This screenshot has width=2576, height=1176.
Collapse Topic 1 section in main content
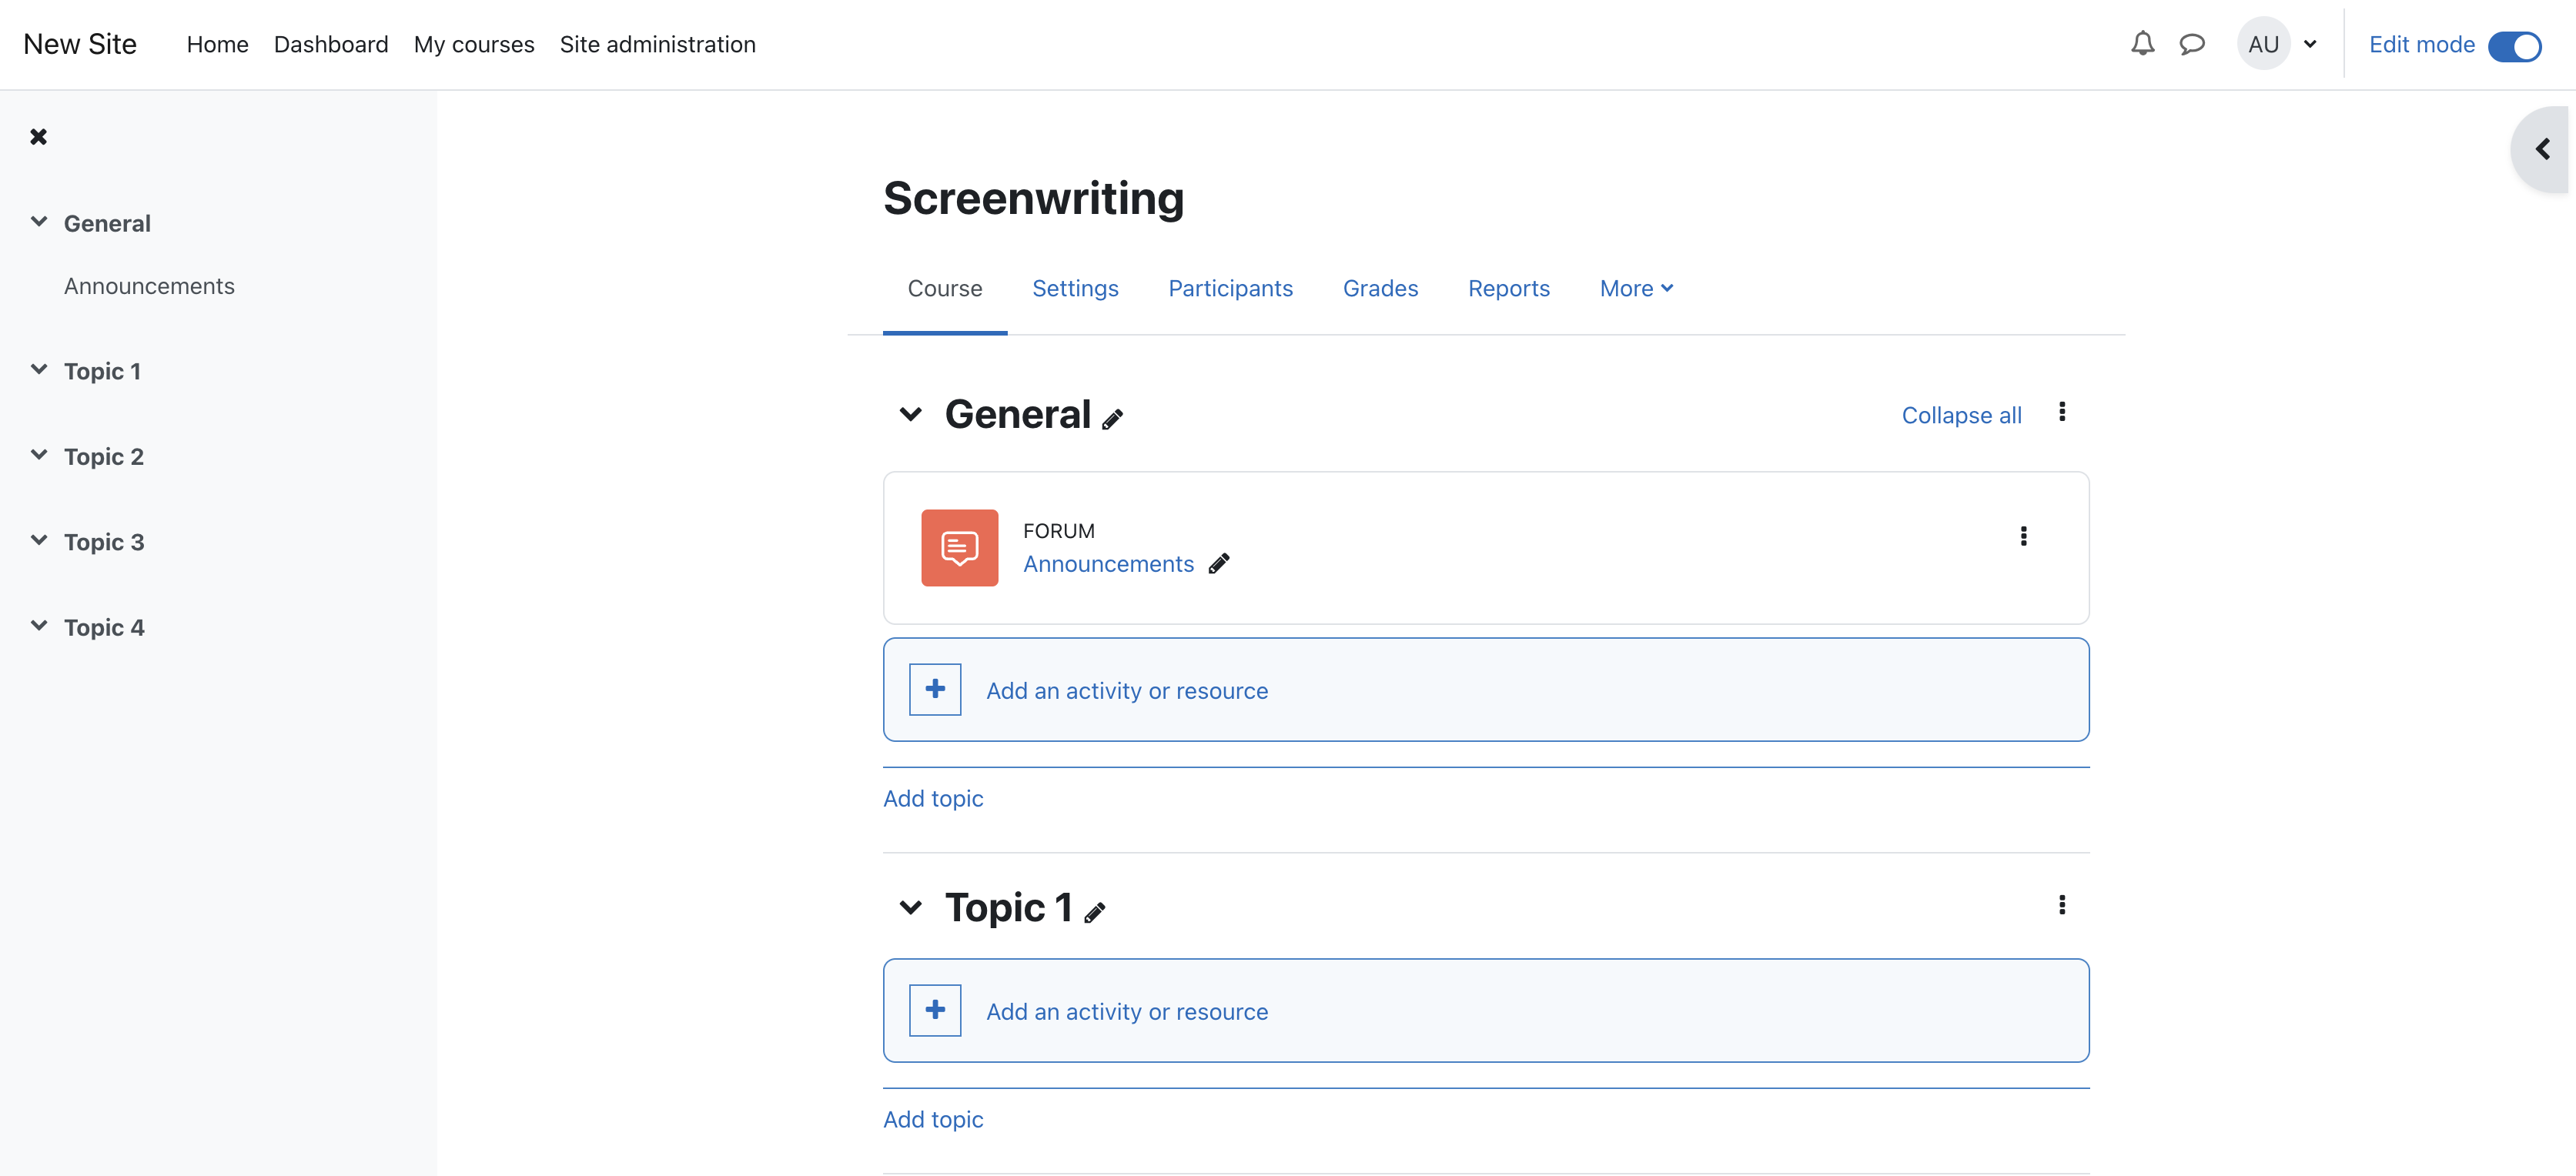[910, 907]
